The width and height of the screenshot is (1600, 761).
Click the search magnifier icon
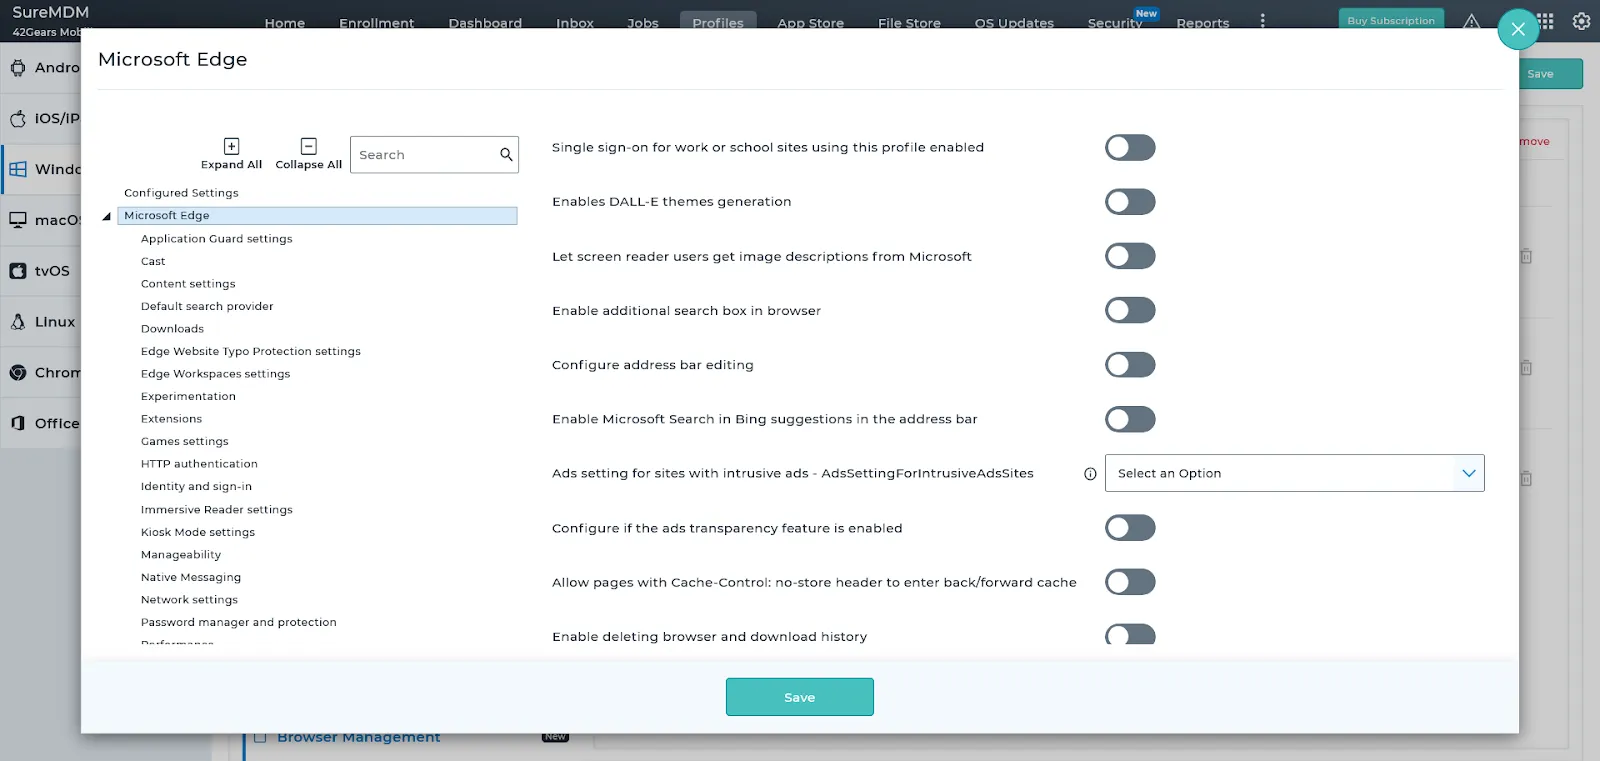point(506,155)
